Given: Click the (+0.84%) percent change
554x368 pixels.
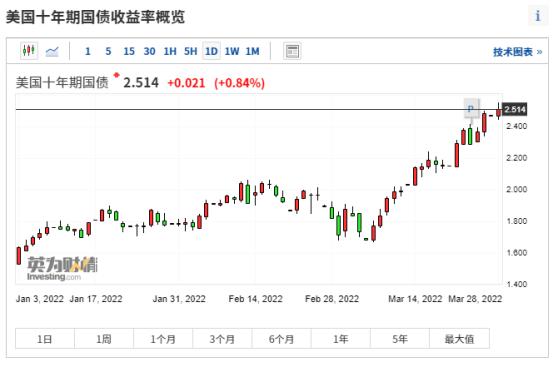Looking at the screenshot, I should (x=240, y=83).
